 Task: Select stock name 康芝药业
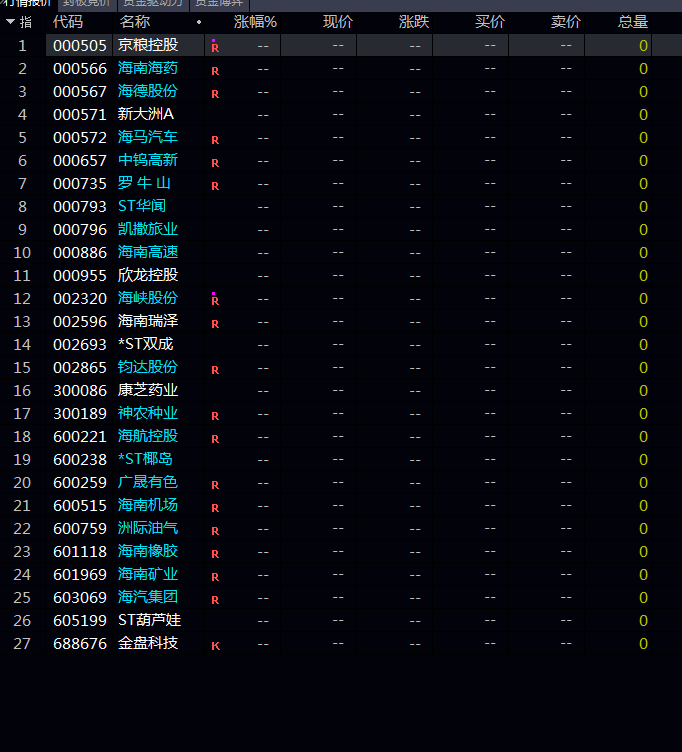click(x=148, y=390)
